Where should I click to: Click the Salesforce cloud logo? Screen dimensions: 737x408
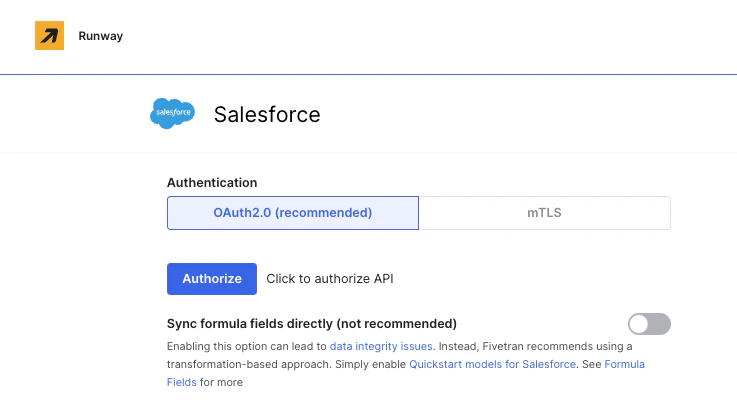(x=172, y=113)
